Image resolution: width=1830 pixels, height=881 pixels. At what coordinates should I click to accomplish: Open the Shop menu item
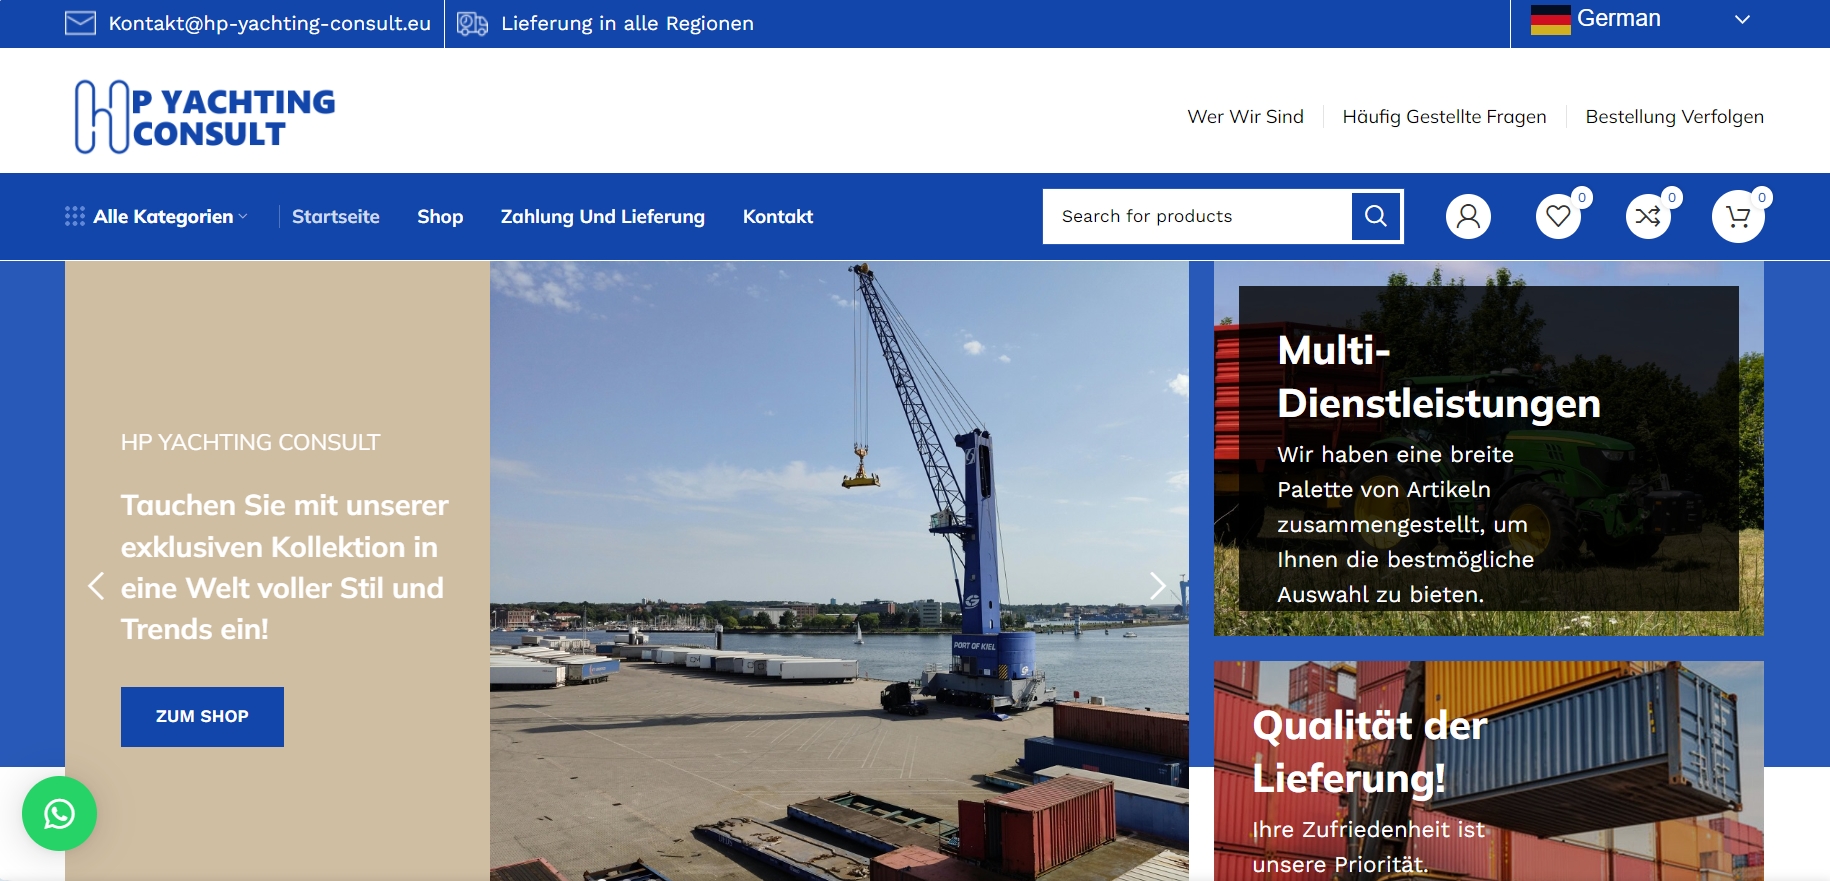(440, 216)
